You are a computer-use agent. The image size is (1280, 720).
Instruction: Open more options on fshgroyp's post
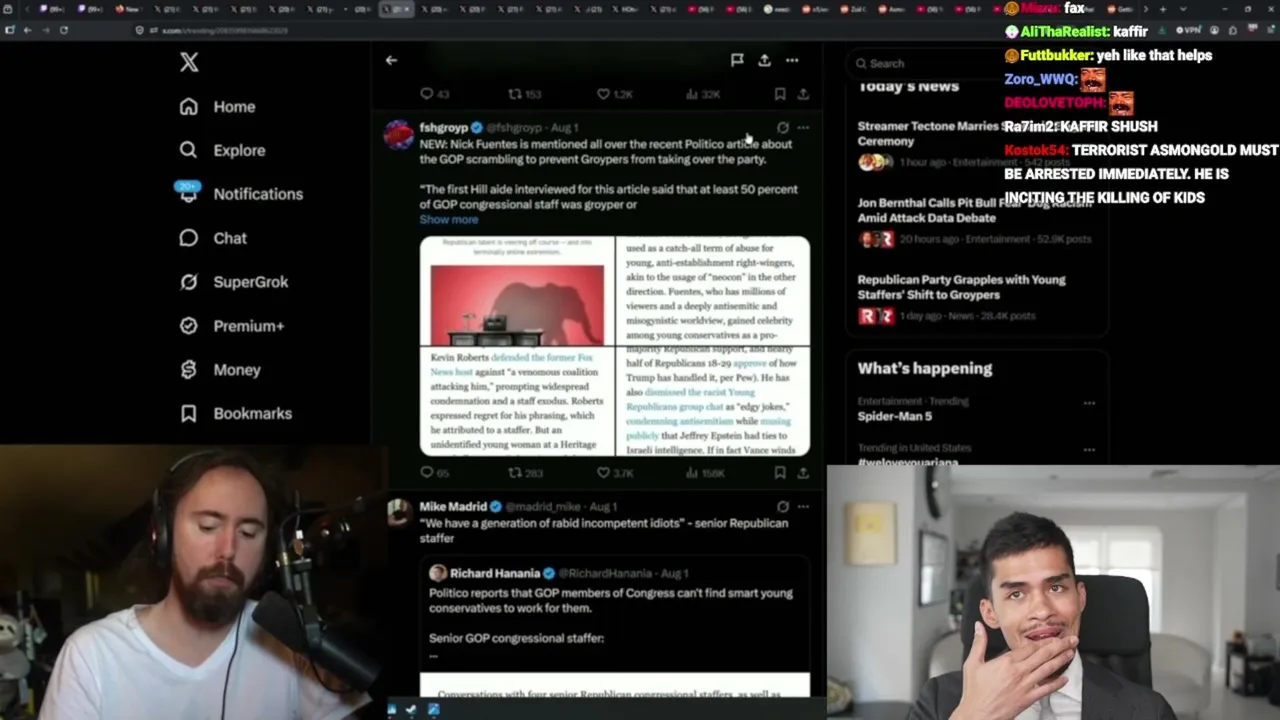tap(803, 128)
